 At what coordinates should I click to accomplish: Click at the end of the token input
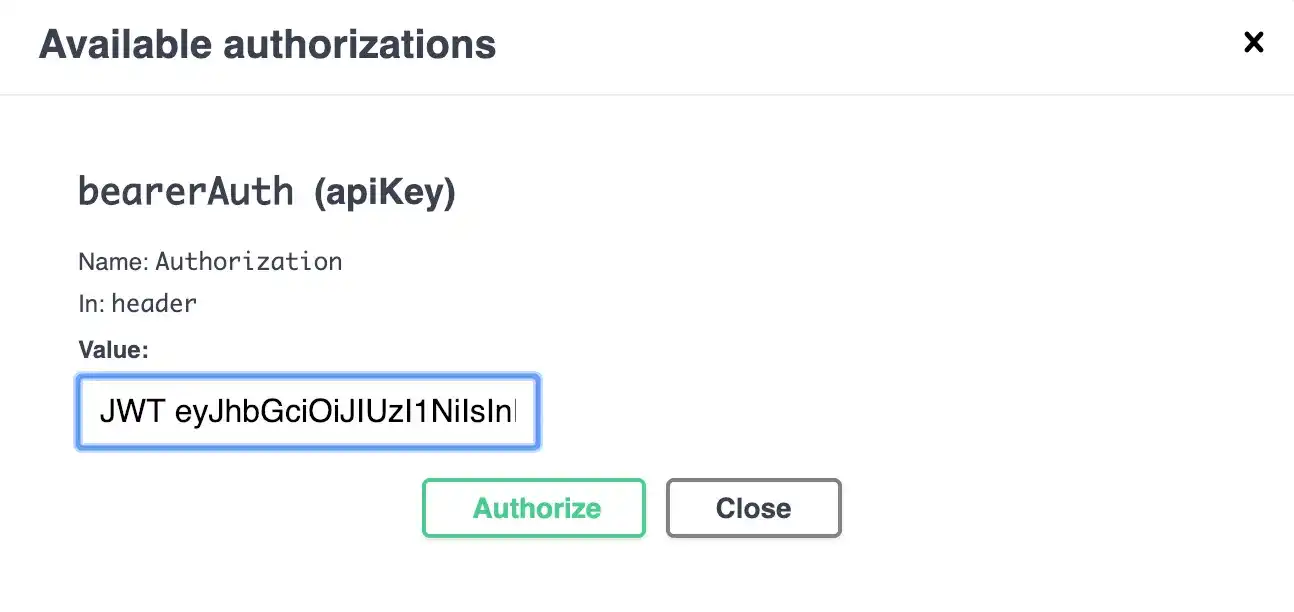pyautogui.click(x=516, y=412)
